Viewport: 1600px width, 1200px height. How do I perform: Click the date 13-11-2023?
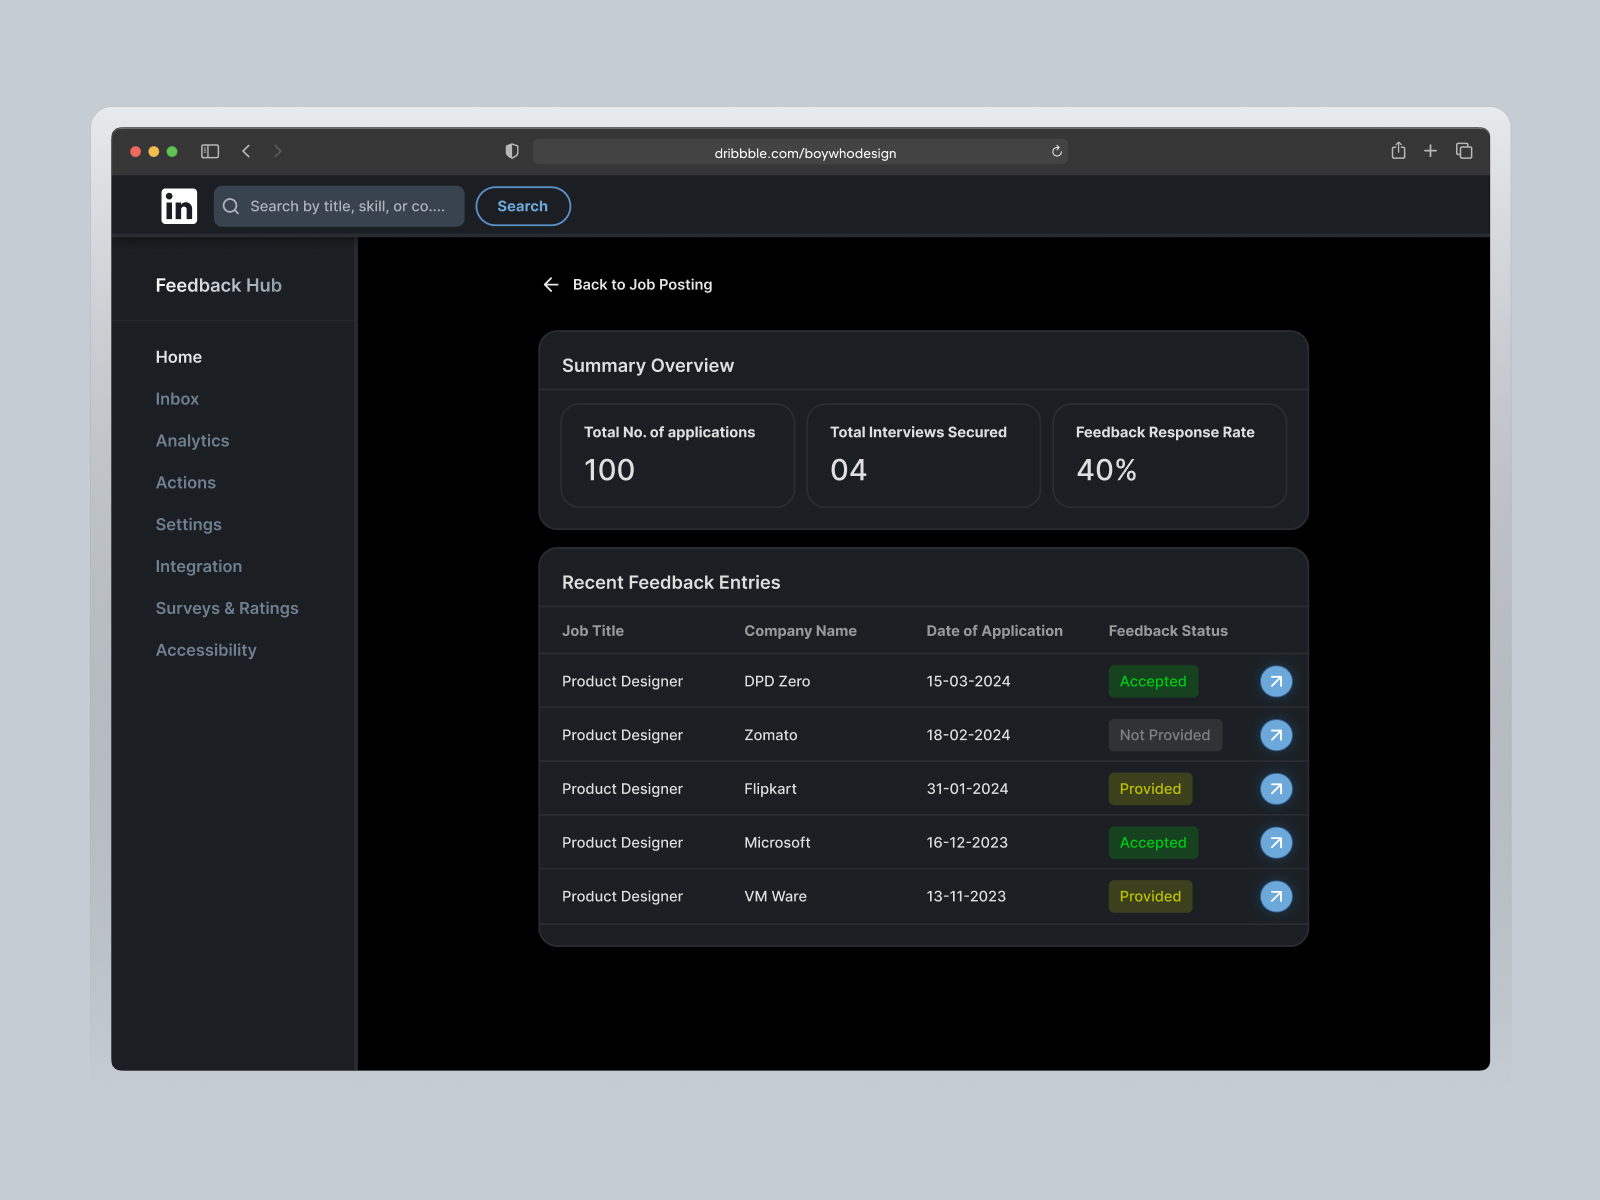pos(966,896)
